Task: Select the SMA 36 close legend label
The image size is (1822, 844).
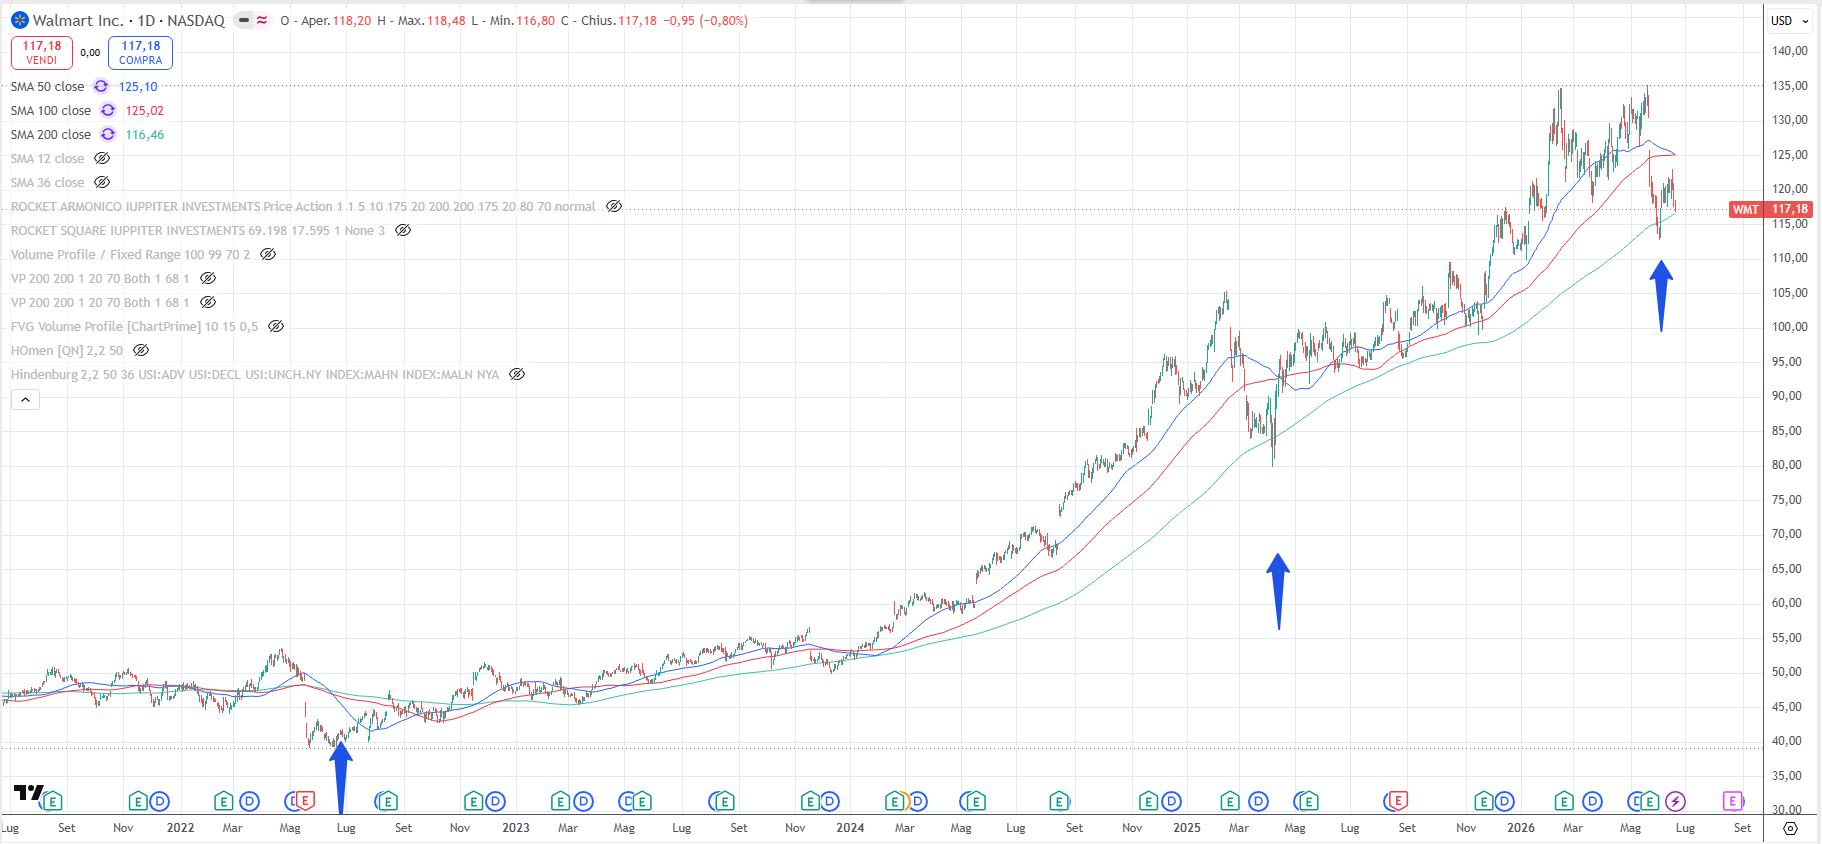Action: 48,182
